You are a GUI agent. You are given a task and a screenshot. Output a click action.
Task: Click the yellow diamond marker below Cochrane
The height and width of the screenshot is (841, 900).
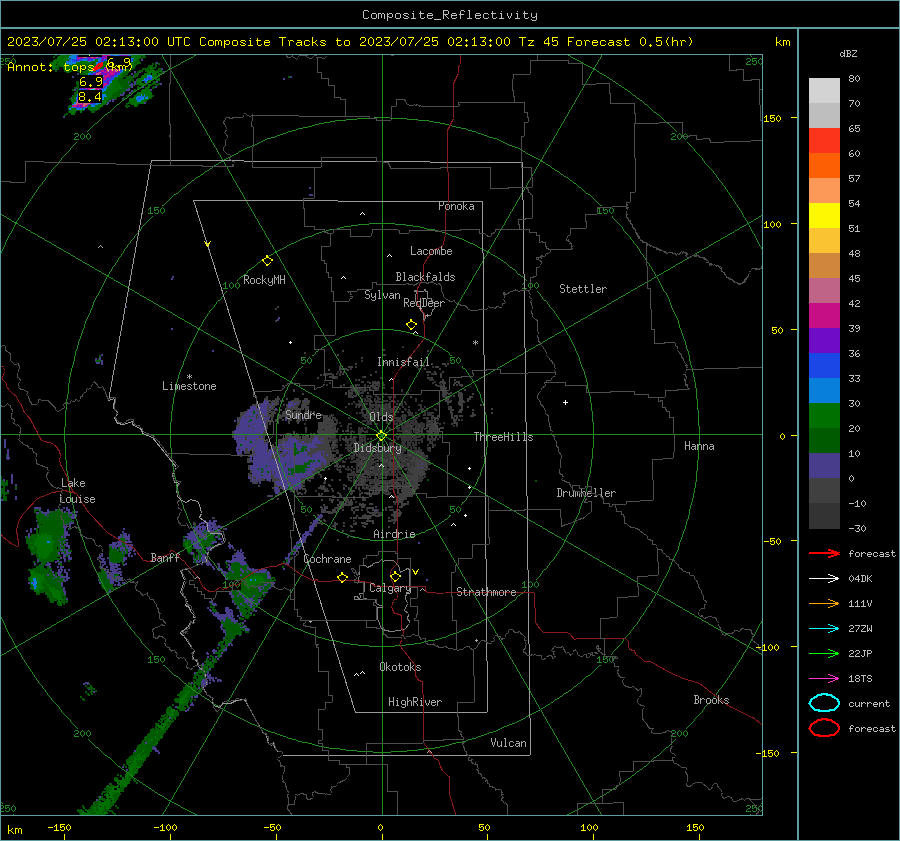tap(342, 577)
